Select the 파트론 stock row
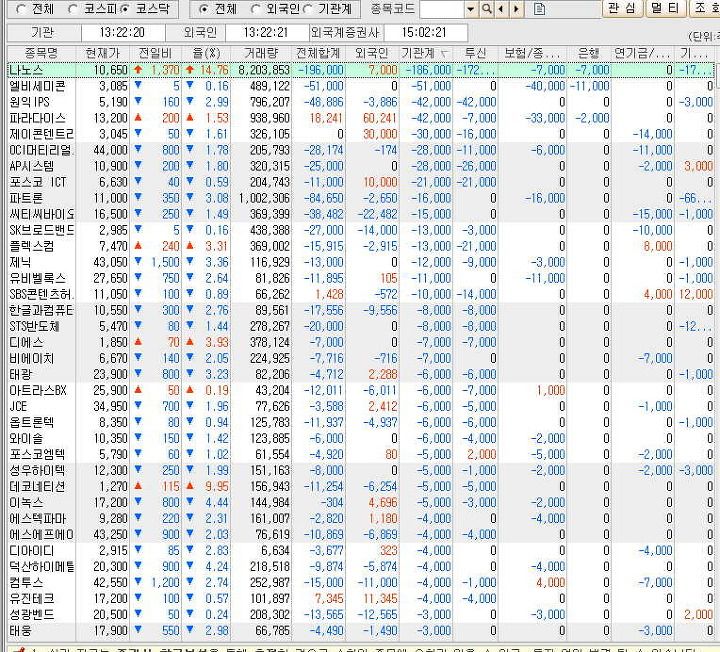Viewport: 720px width, 652px height. click(x=361, y=198)
